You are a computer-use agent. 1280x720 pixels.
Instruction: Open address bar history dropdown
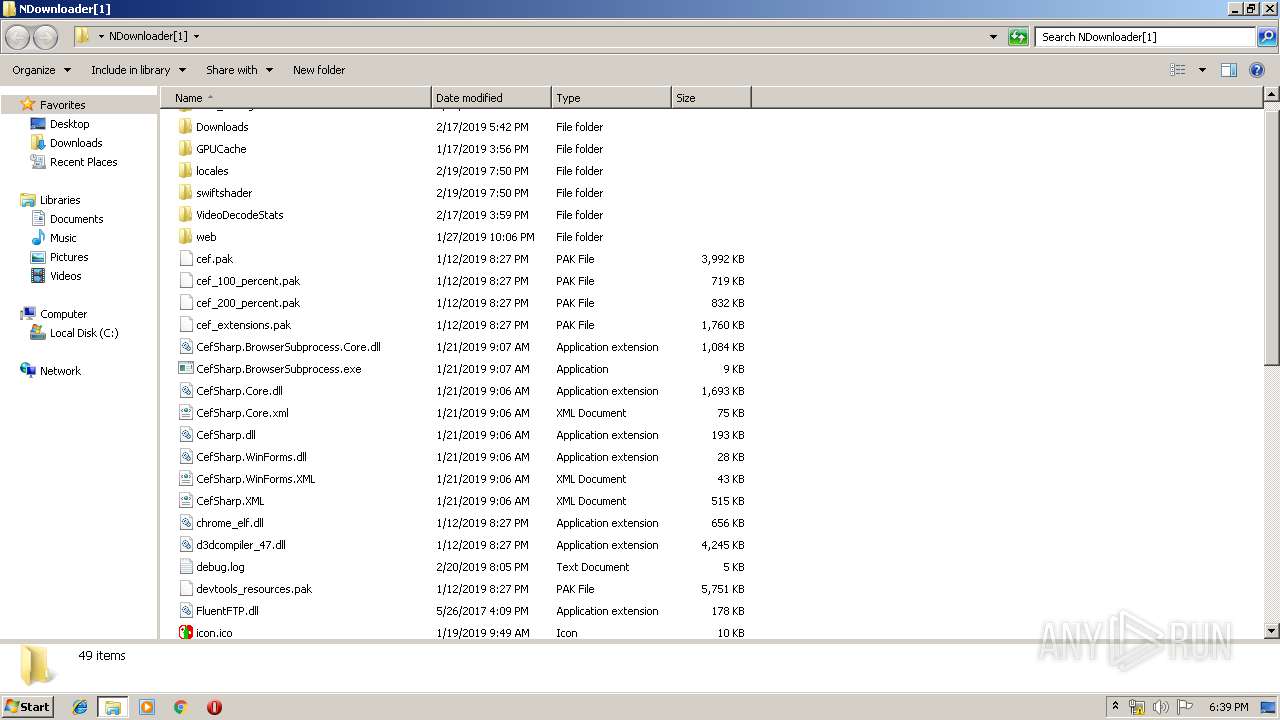coord(993,37)
